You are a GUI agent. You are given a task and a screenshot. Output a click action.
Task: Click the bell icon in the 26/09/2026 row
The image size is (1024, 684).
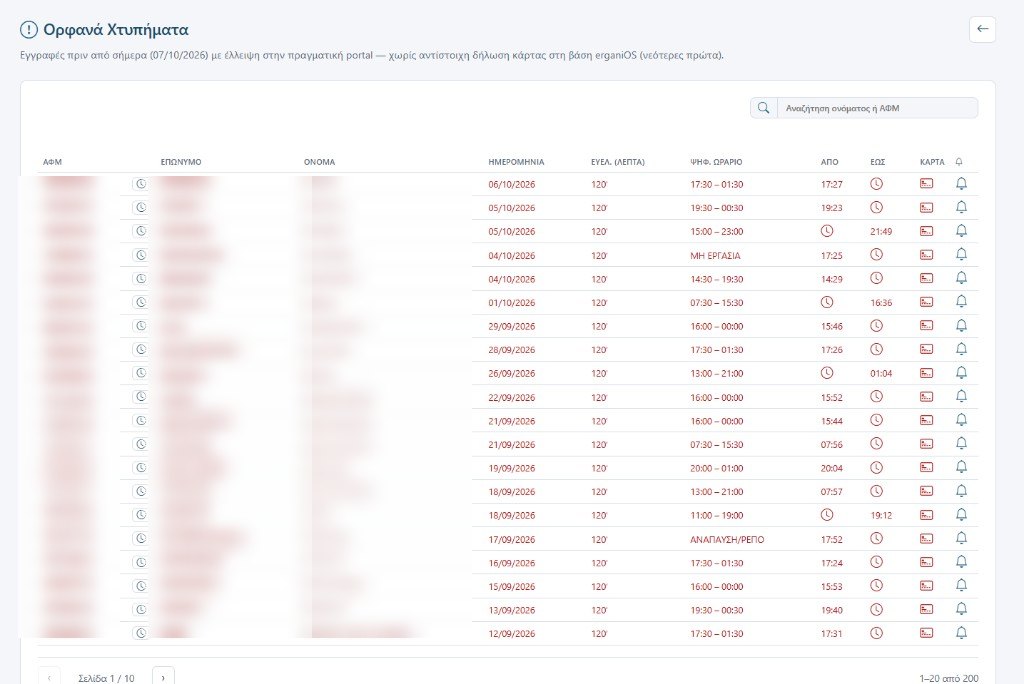961,373
